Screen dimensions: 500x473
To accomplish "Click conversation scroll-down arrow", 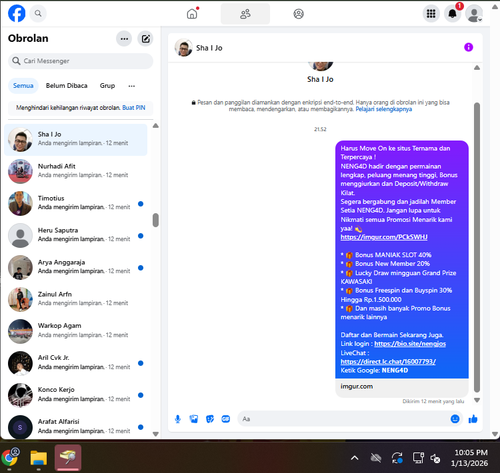I will (x=477, y=400).
